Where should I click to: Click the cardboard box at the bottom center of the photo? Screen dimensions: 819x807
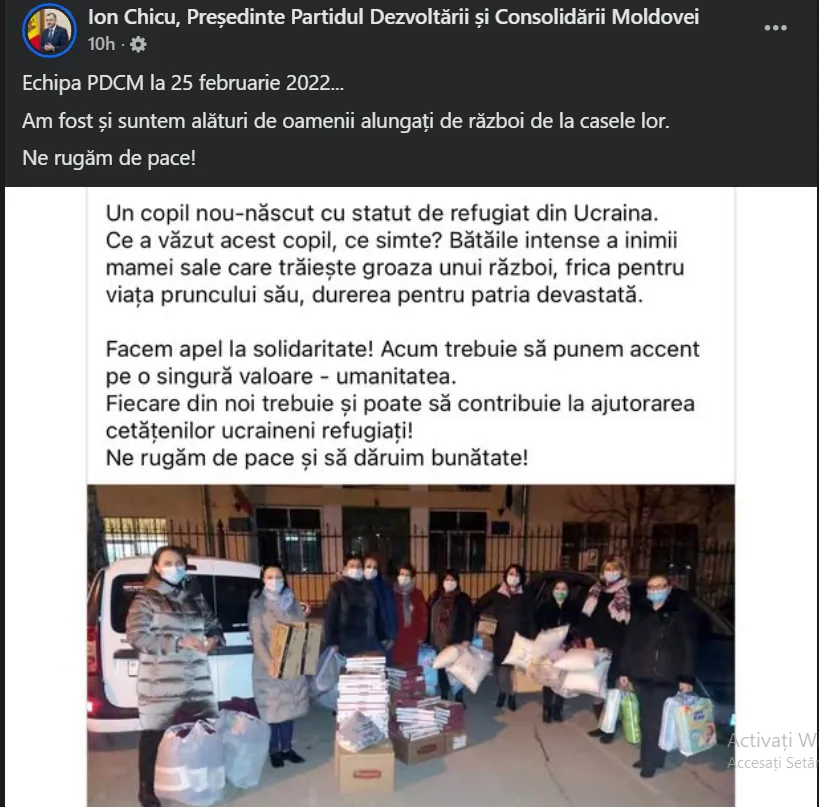click(x=364, y=769)
